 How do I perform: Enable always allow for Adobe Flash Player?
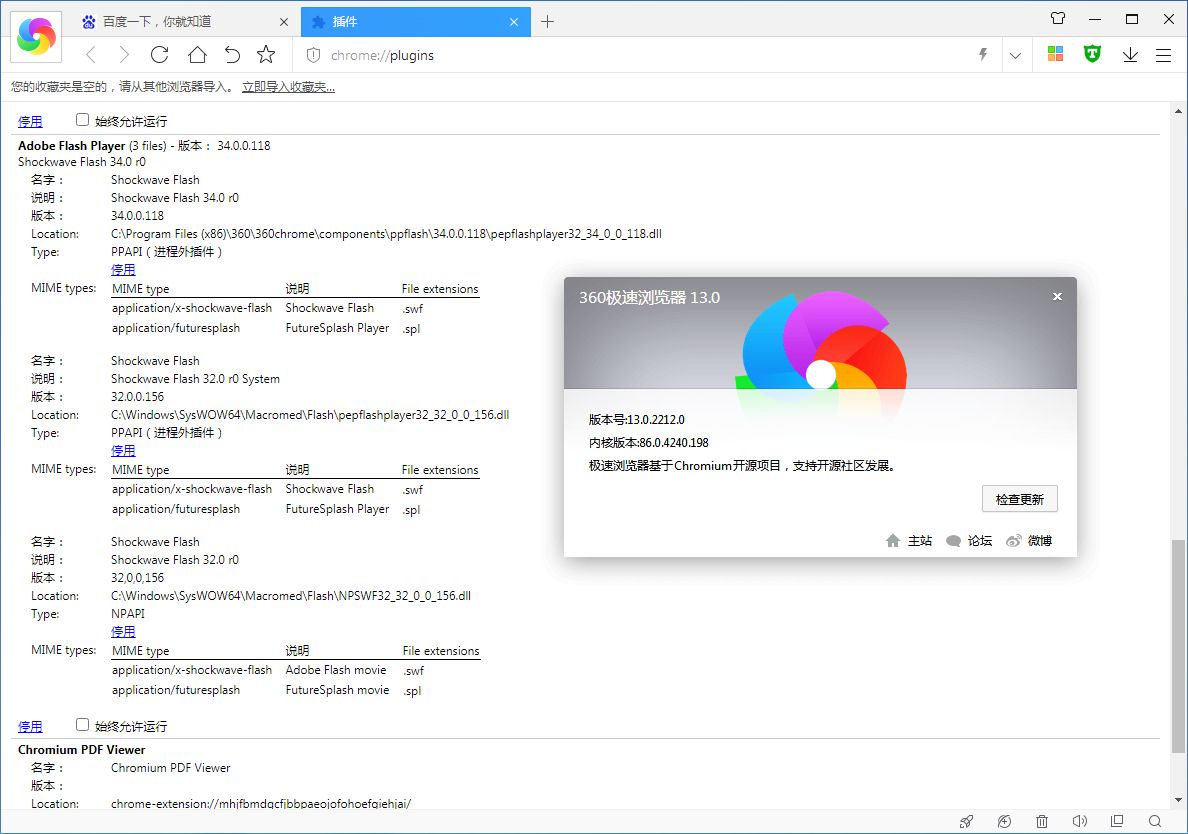83,120
